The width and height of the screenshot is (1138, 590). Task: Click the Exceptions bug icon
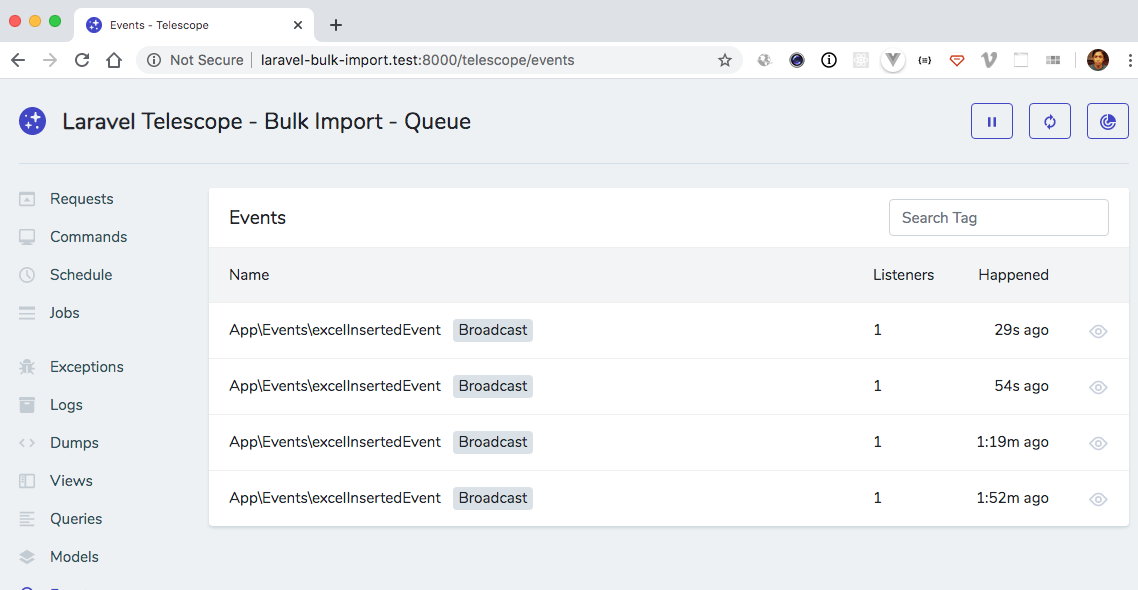pos(27,366)
